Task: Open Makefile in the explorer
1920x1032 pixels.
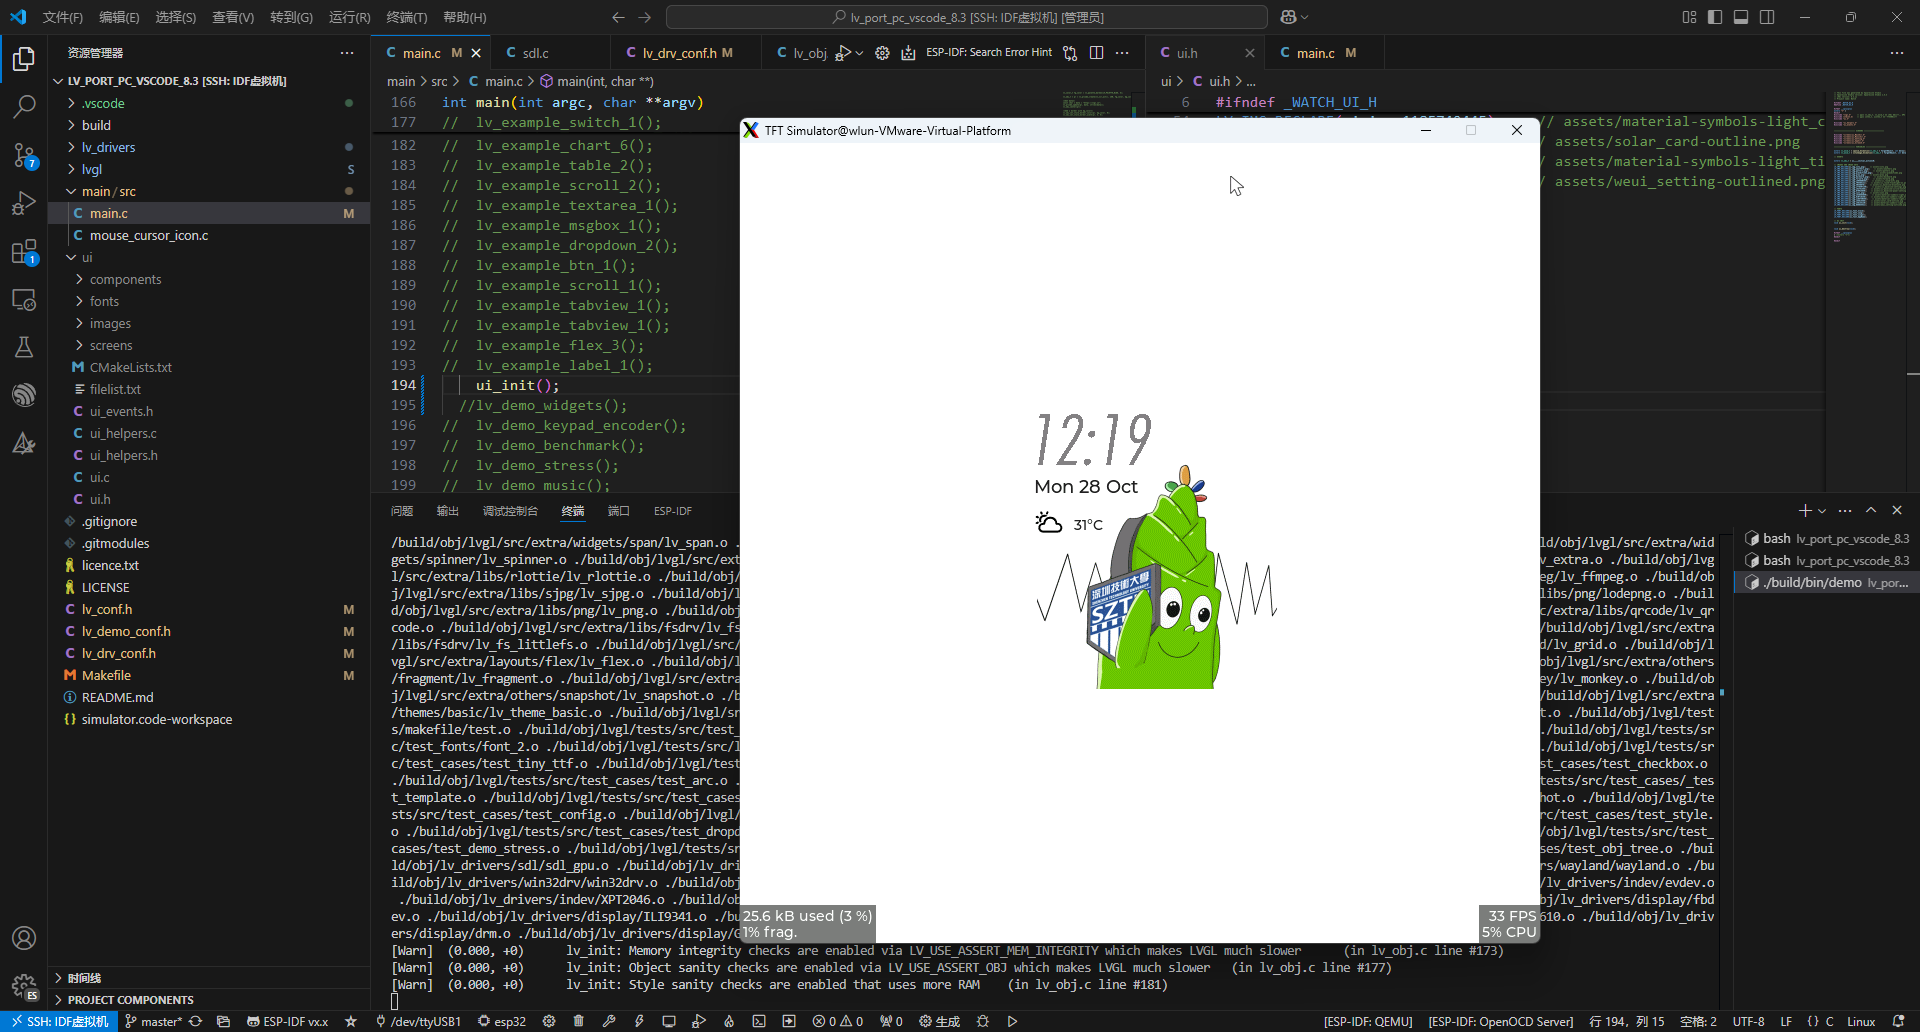Action: point(210,675)
